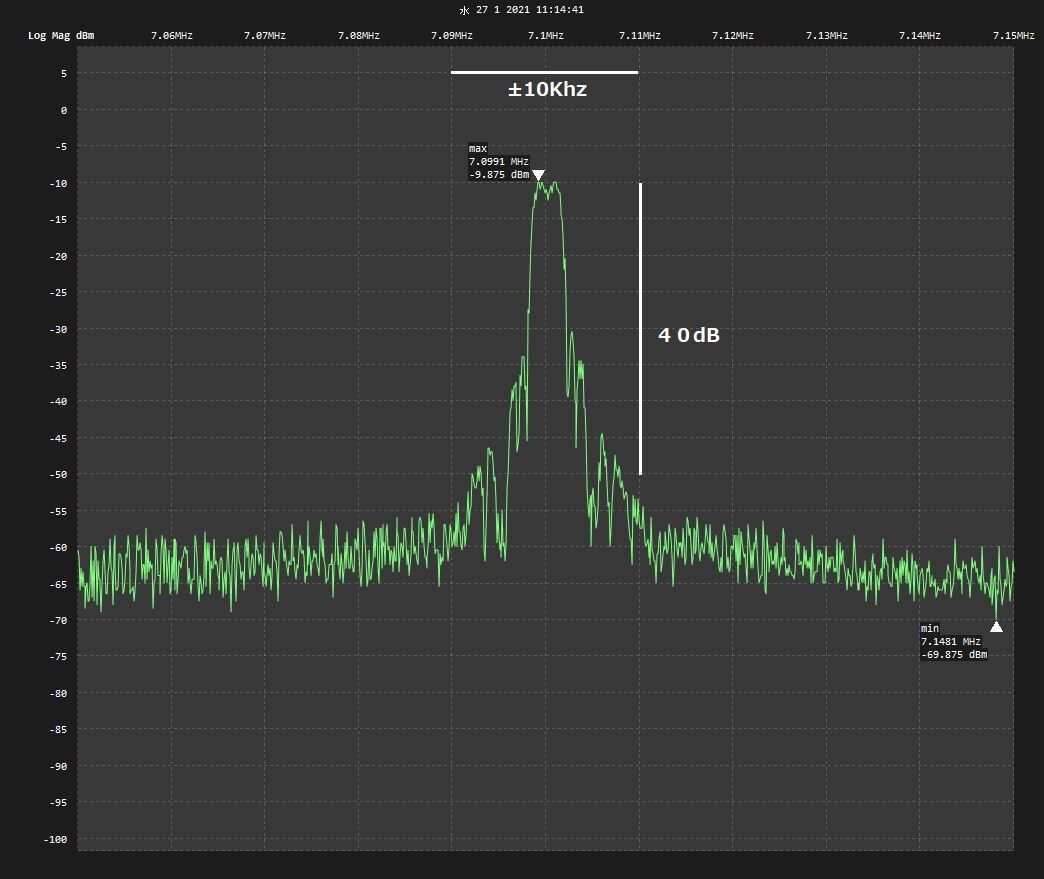
Task: Click the '-70' dBm level axis label
Action: 59,620
